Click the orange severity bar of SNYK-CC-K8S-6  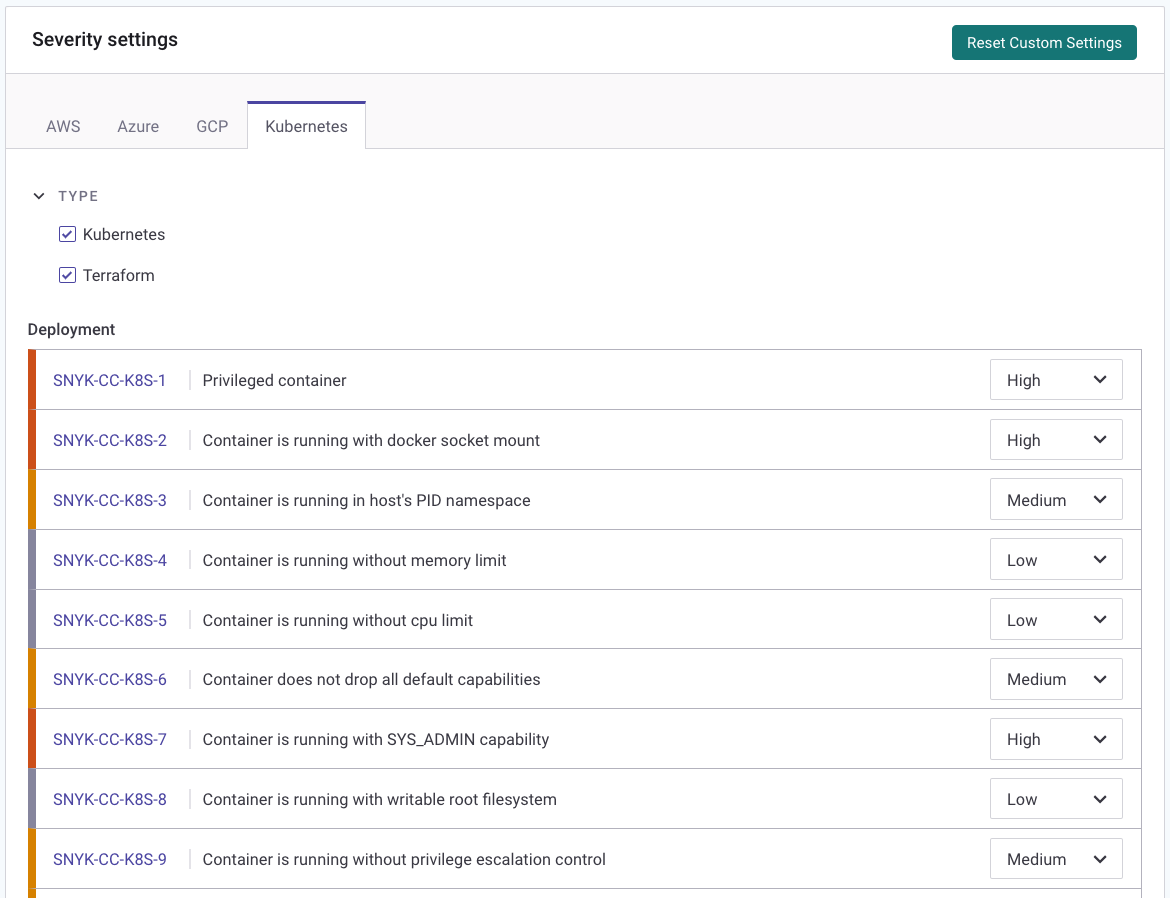32,679
